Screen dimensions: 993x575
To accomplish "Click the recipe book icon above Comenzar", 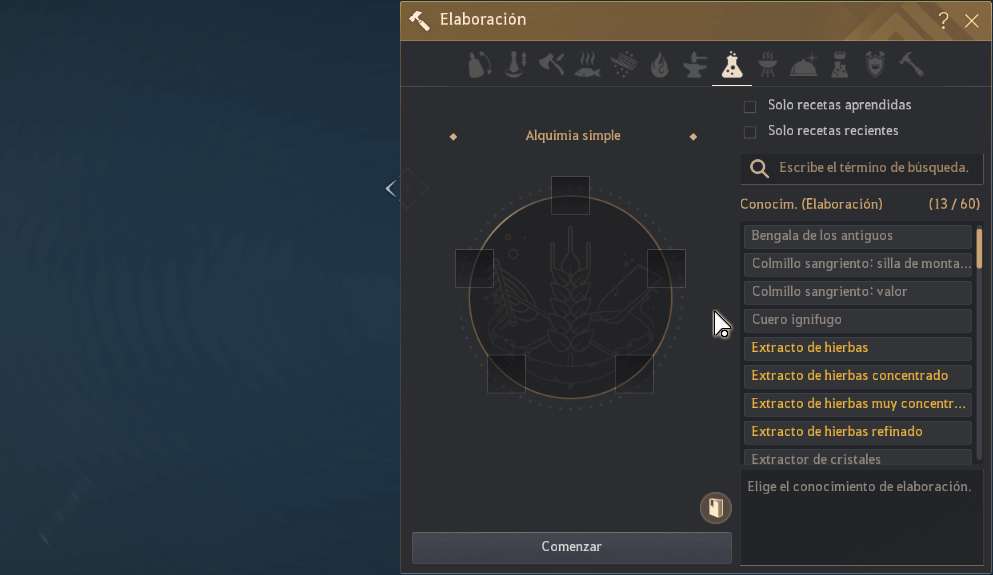I will (715, 508).
